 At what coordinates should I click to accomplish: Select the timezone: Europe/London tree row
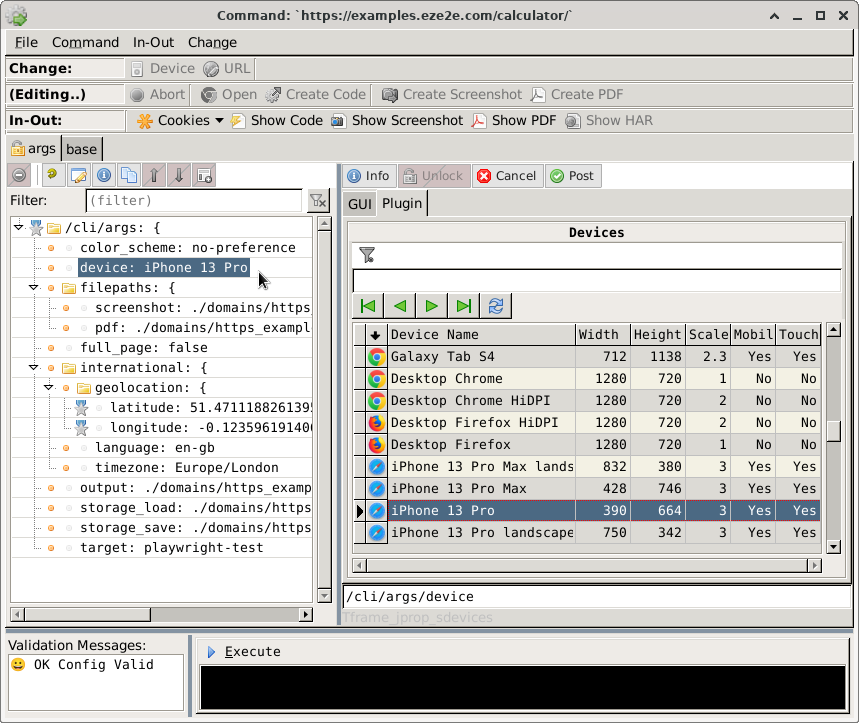pyautogui.click(x=187, y=468)
